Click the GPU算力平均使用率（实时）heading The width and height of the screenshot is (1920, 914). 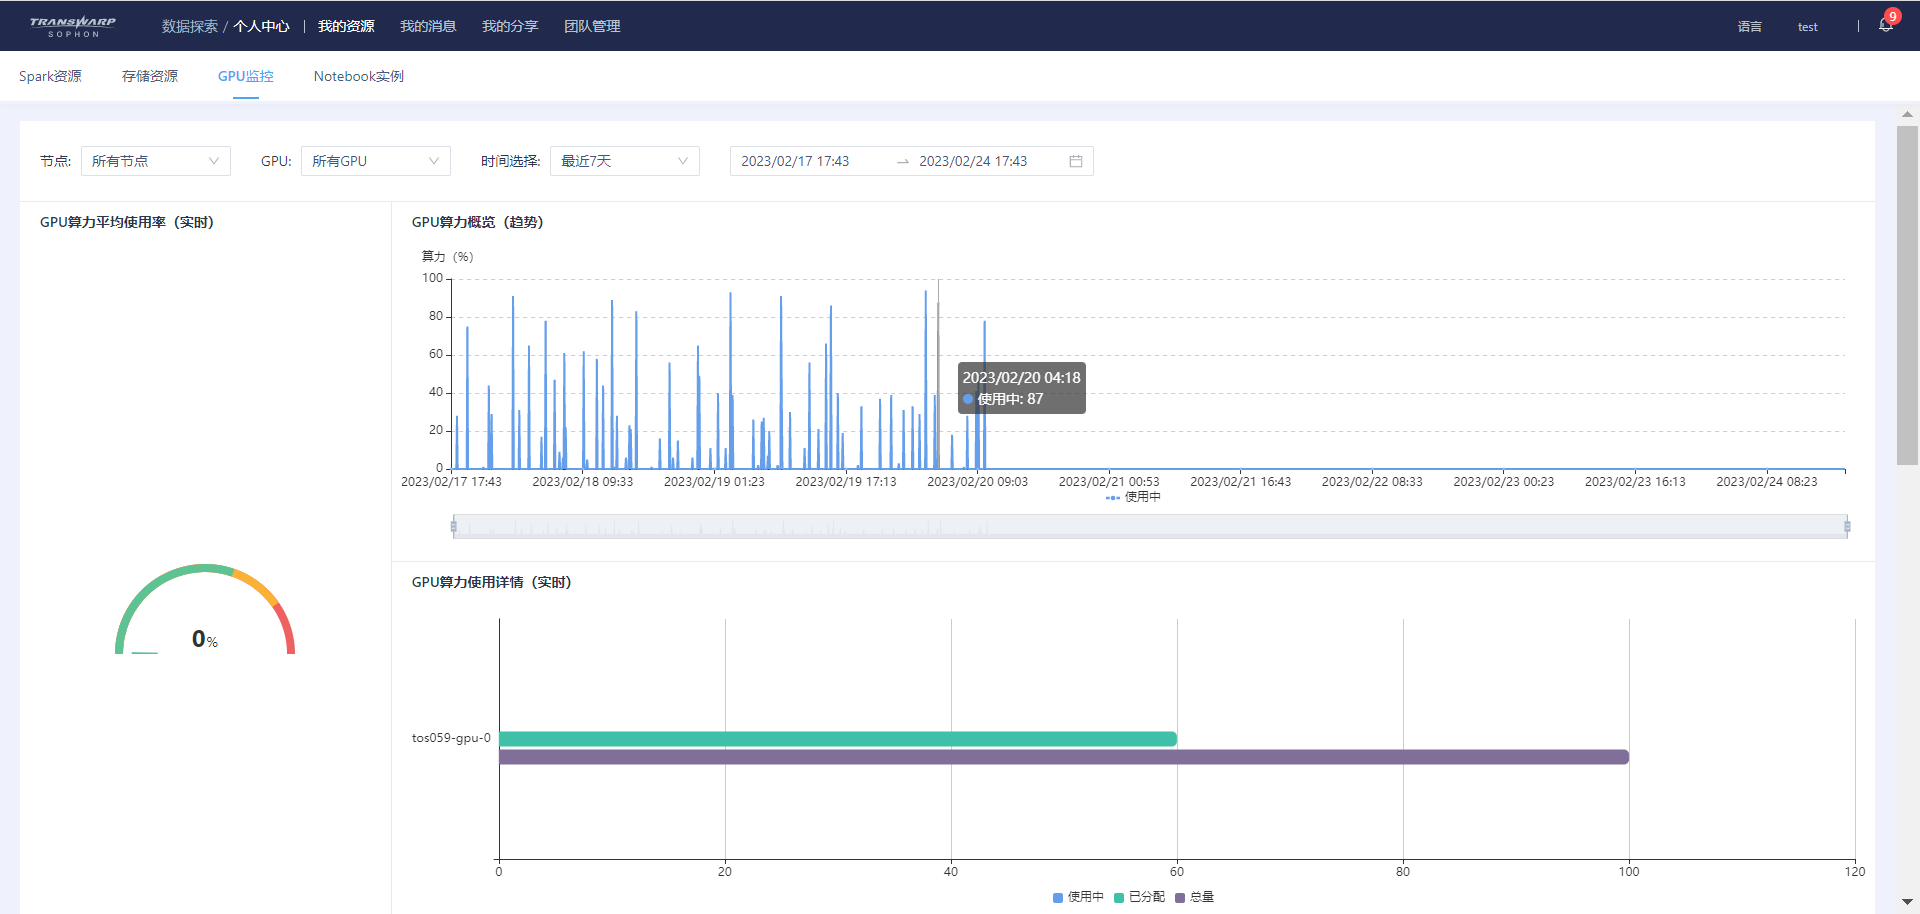[127, 222]
